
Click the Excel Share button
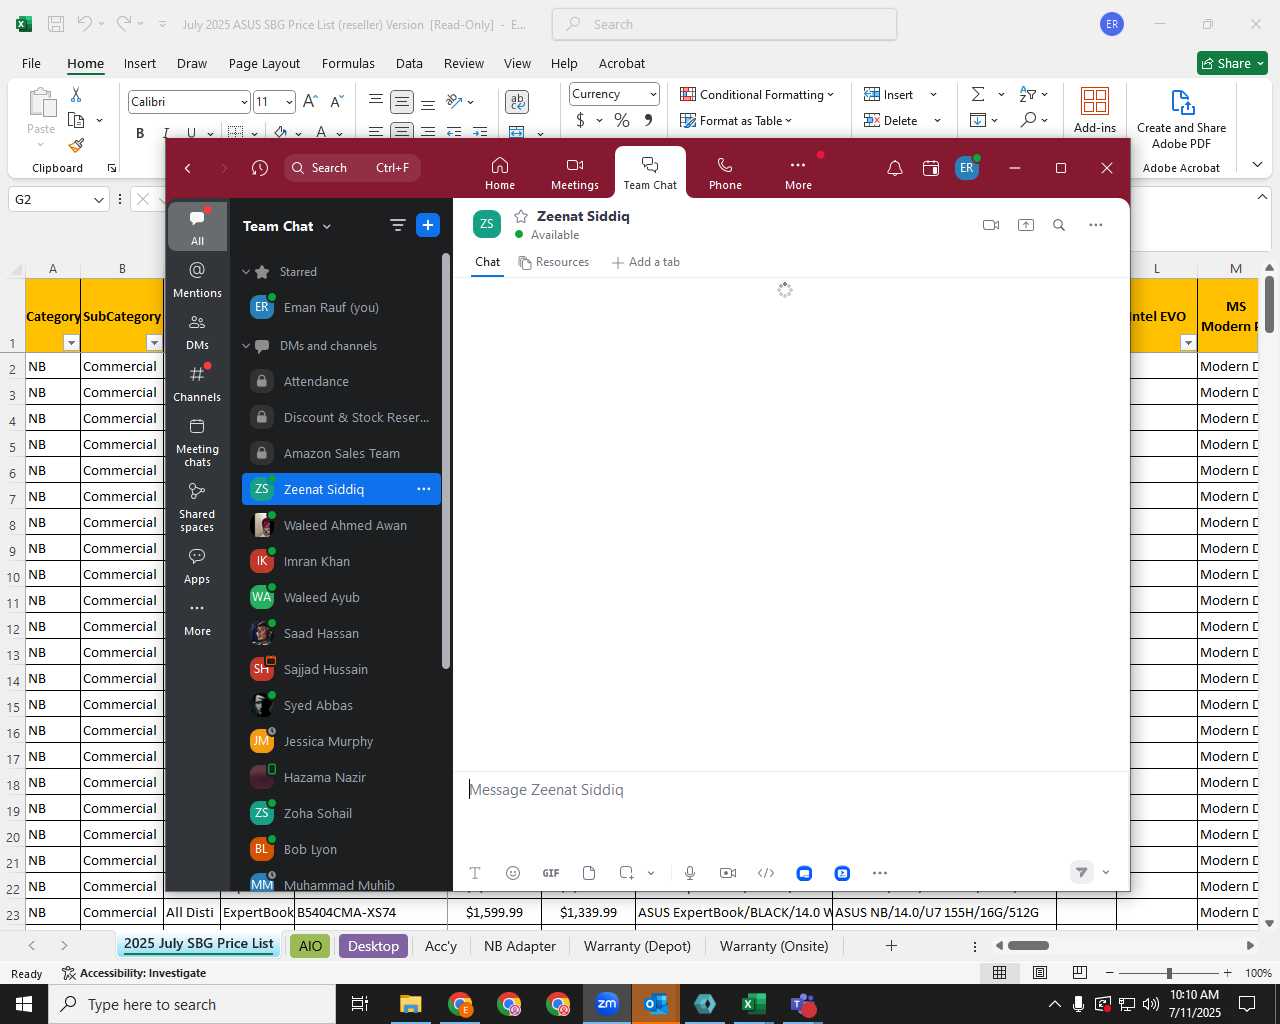[x=1232, y=63]
